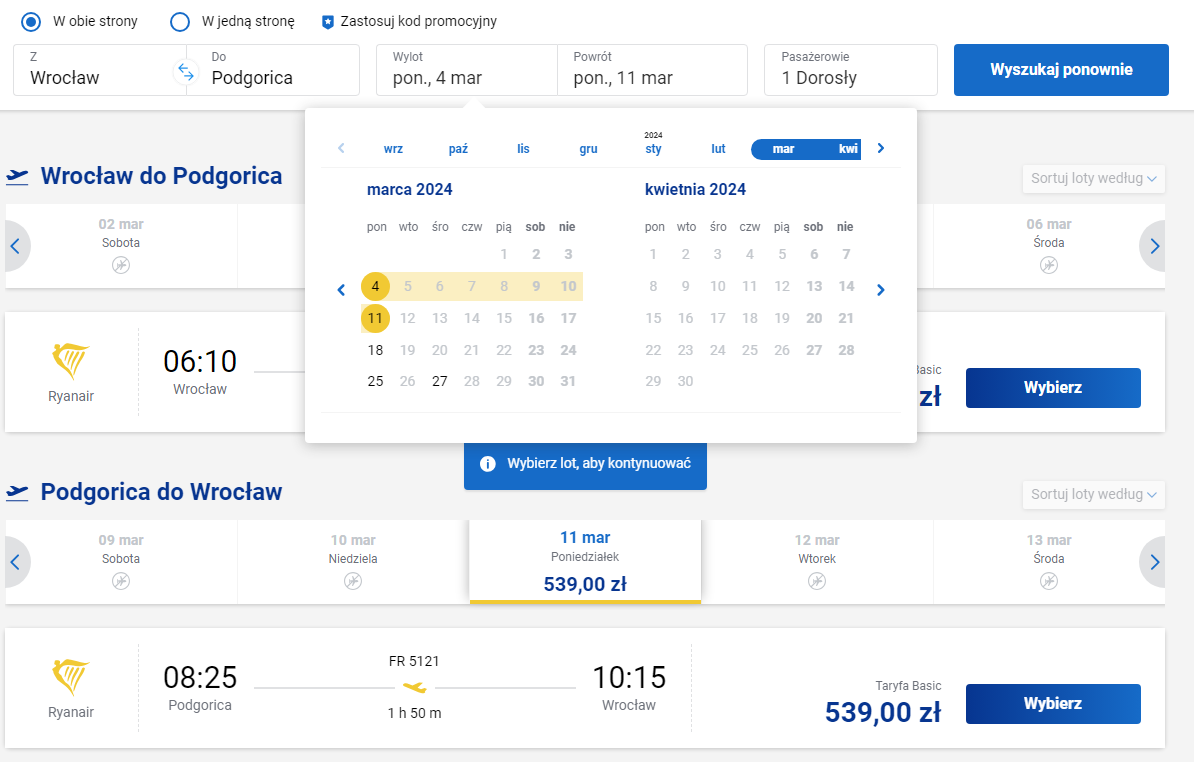Click info icon in continue banner

488,464
